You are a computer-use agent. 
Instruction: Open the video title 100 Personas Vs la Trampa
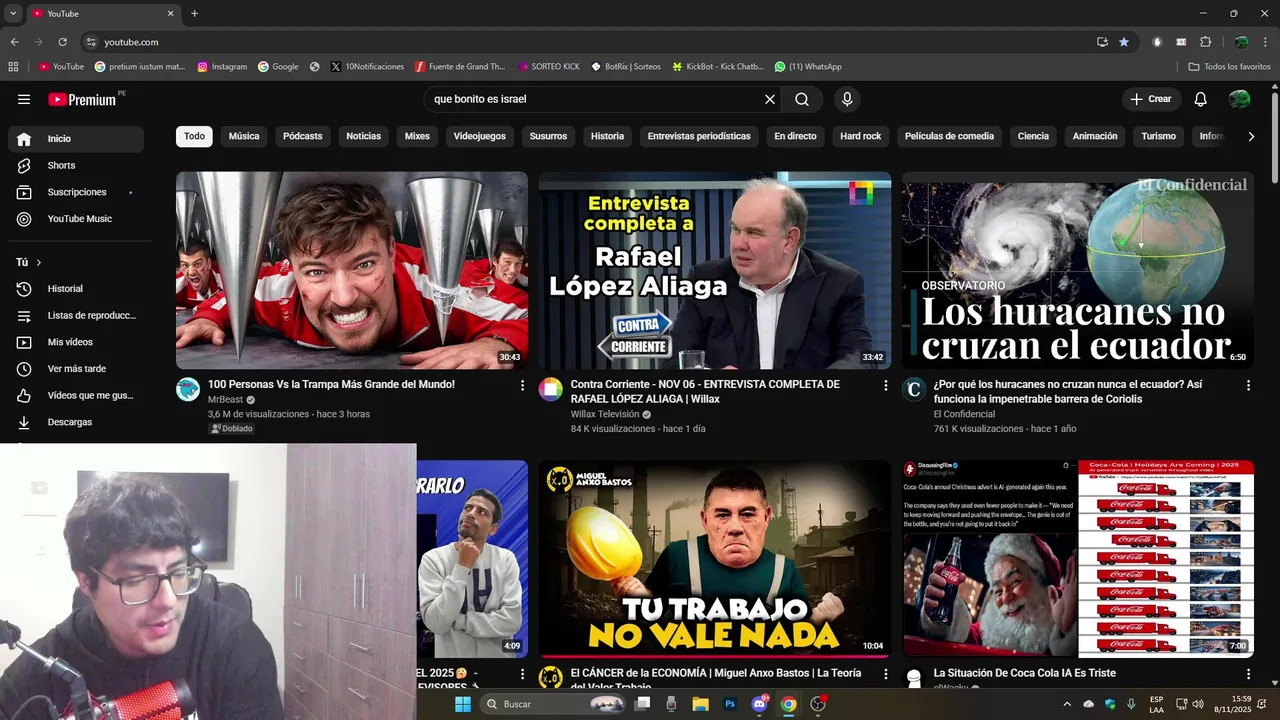coord(331,384)
